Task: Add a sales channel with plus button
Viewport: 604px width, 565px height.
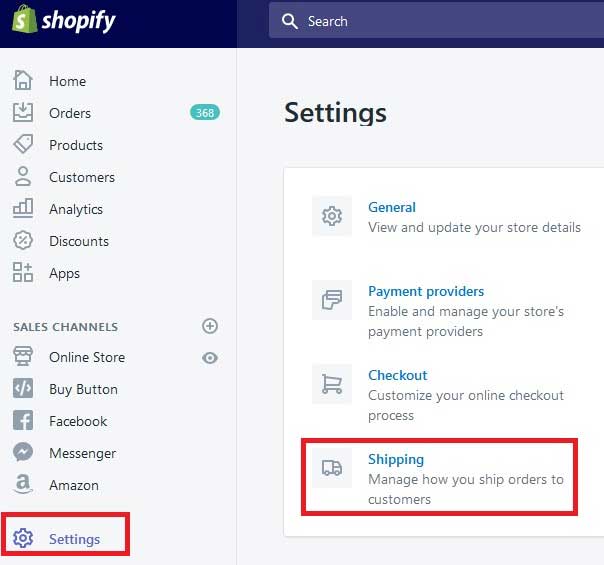Action: pos(210,326)
